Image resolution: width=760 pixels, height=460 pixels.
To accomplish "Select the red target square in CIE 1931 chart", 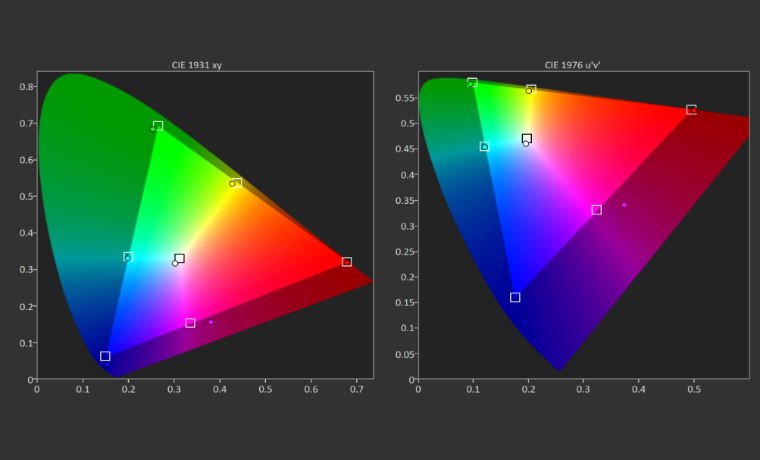I will click(x=347, y=262).
